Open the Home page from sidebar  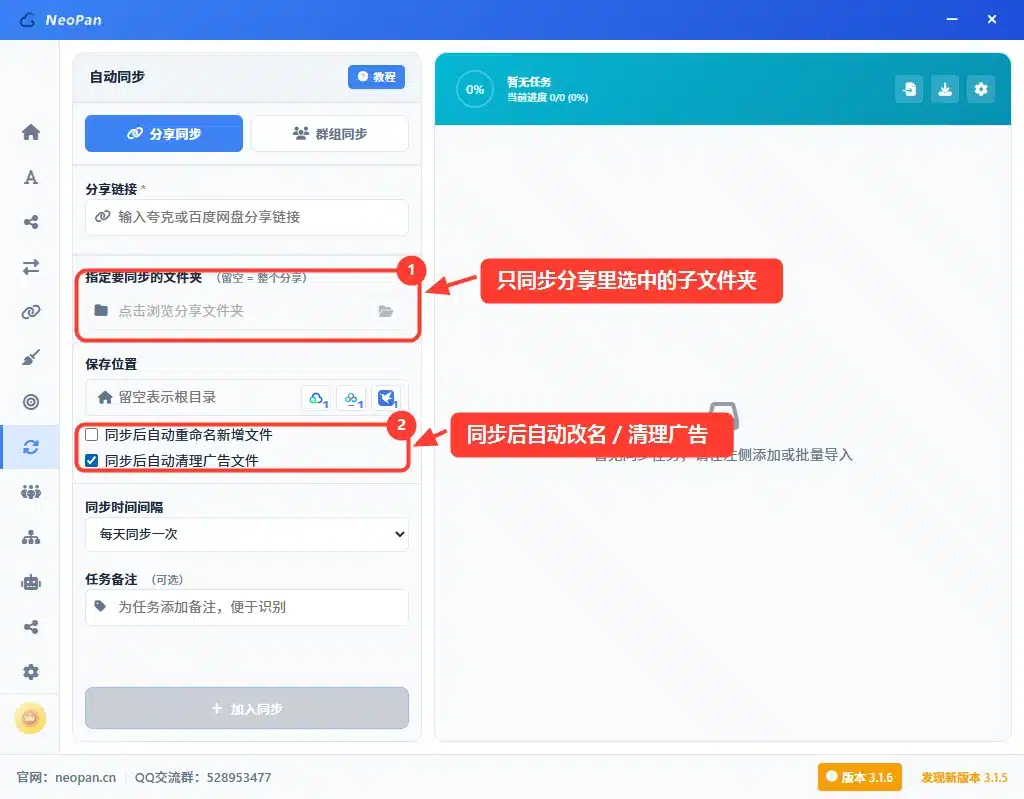tap(31, 133)
